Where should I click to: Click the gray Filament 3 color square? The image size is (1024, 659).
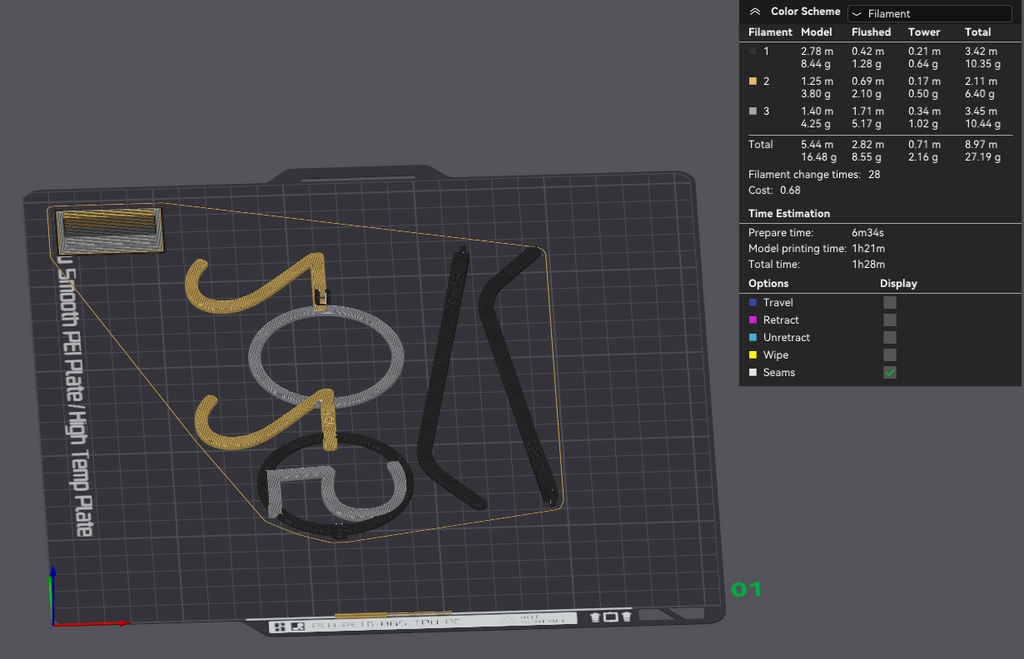753,111
